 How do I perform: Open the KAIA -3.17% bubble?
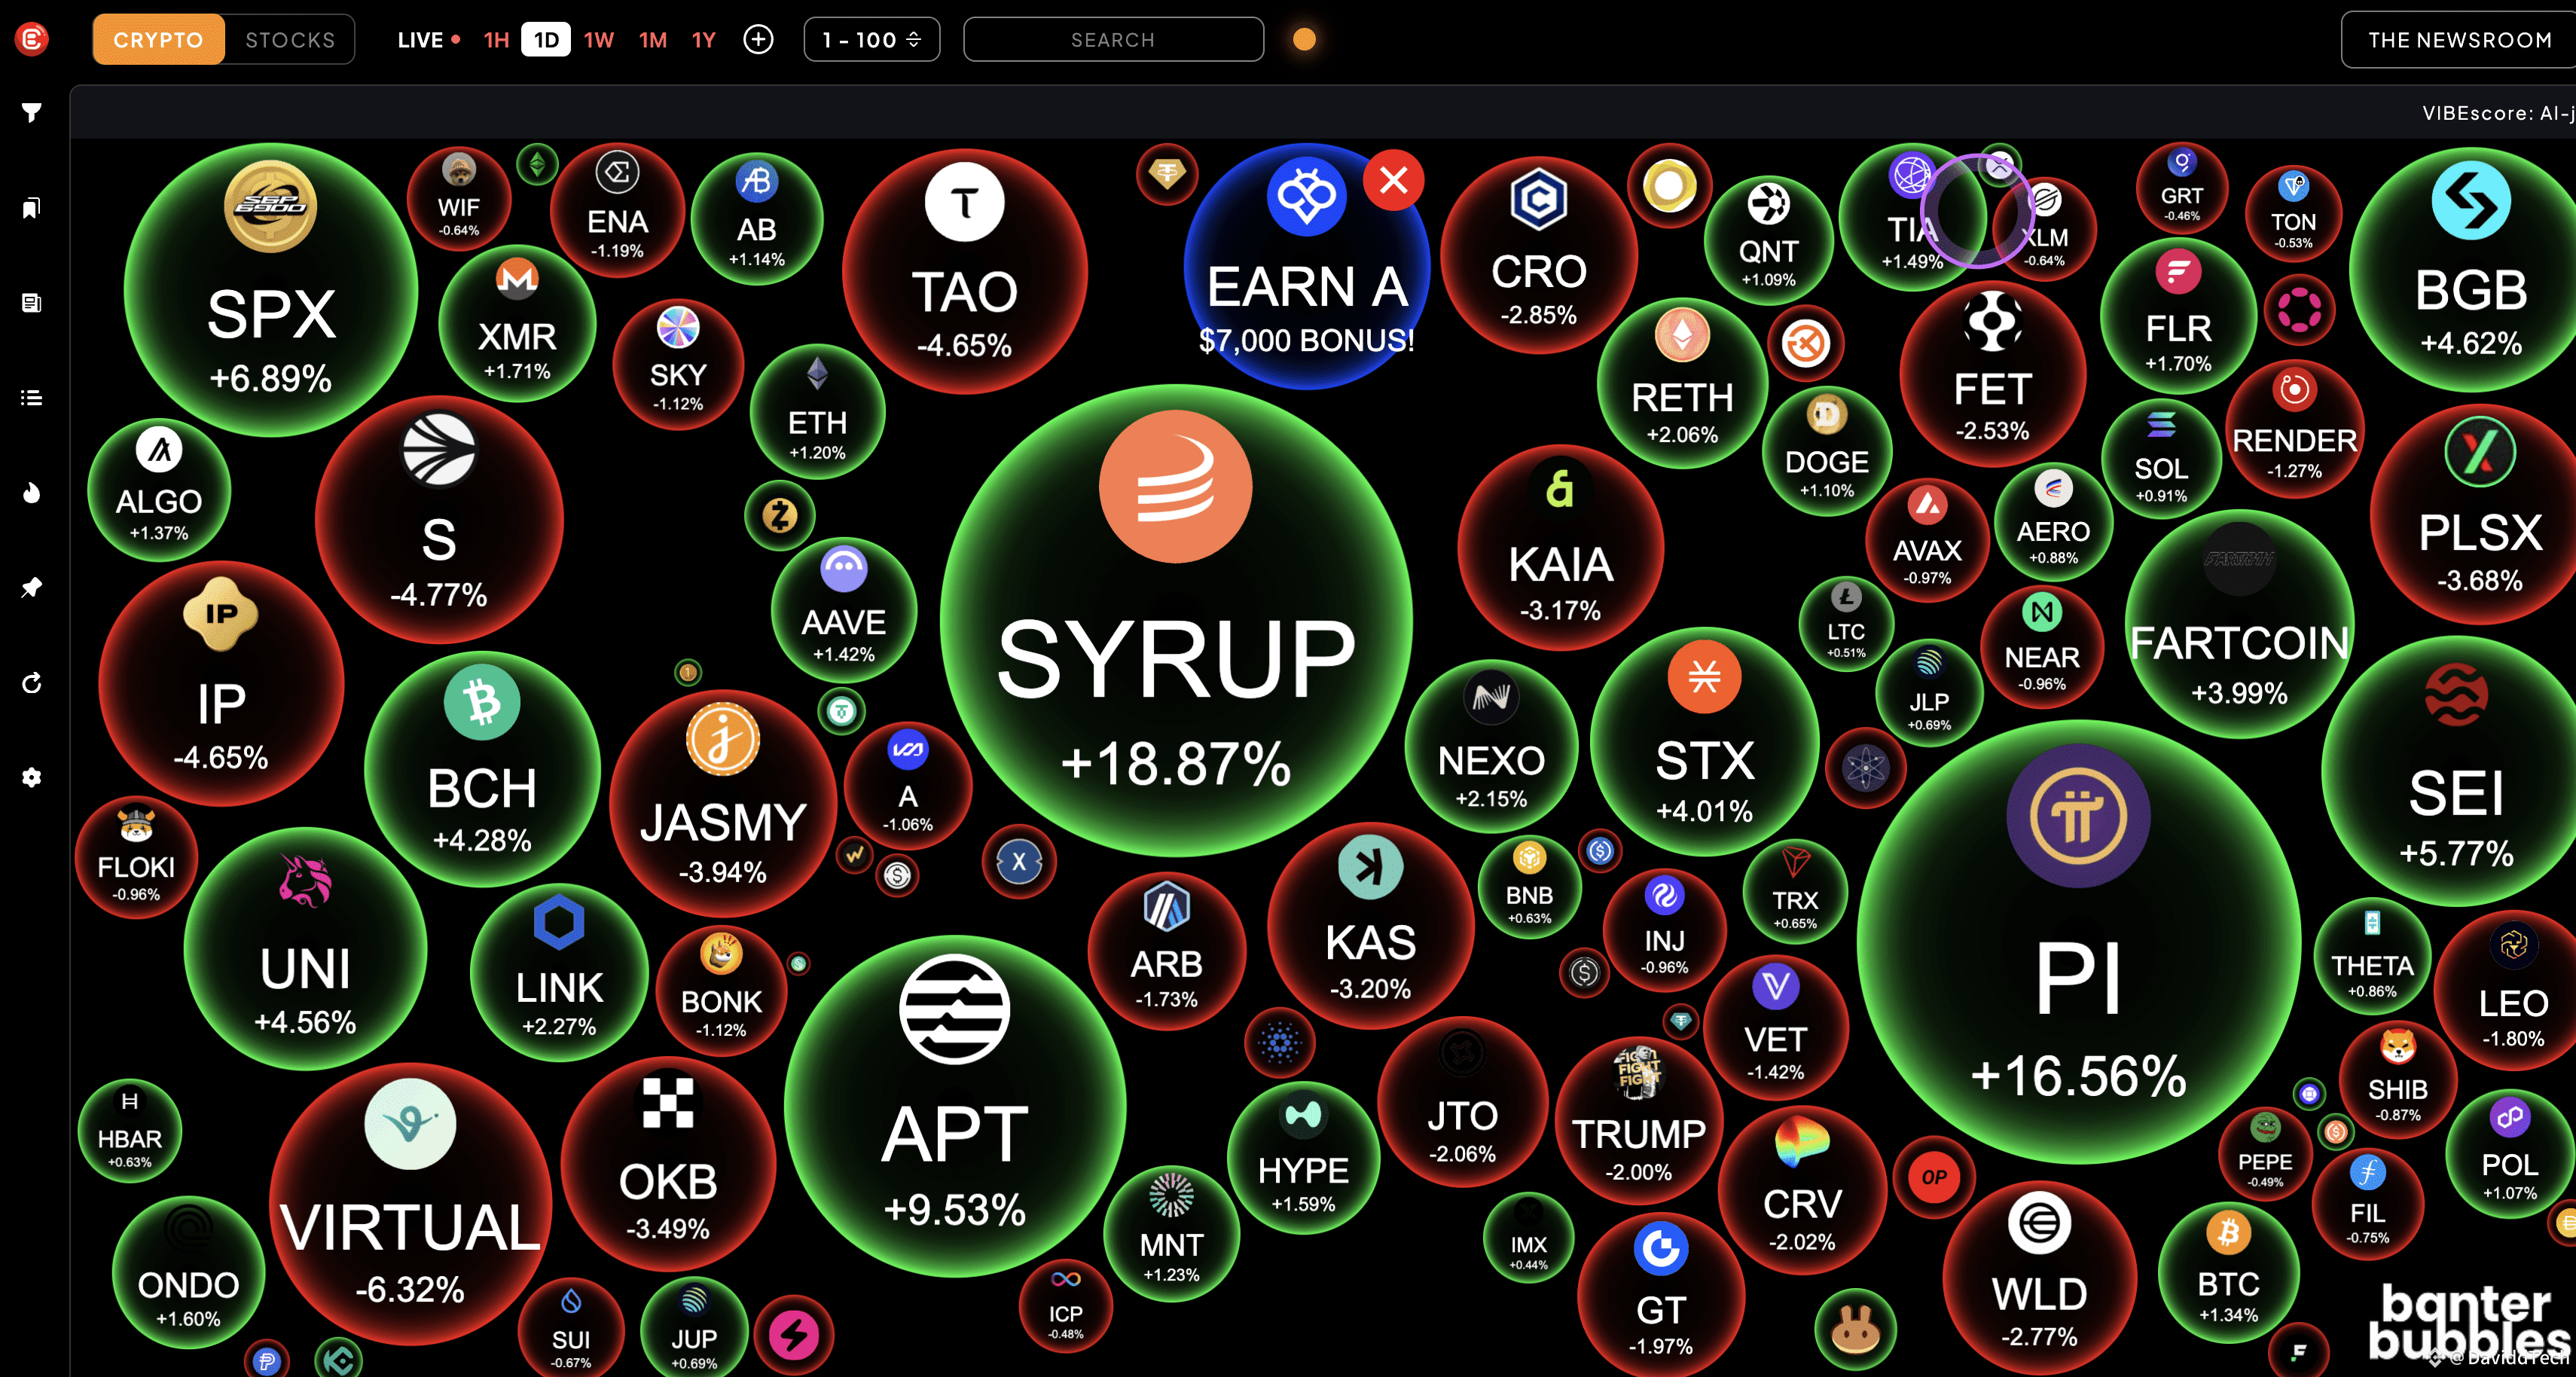tap(1560, 548)
